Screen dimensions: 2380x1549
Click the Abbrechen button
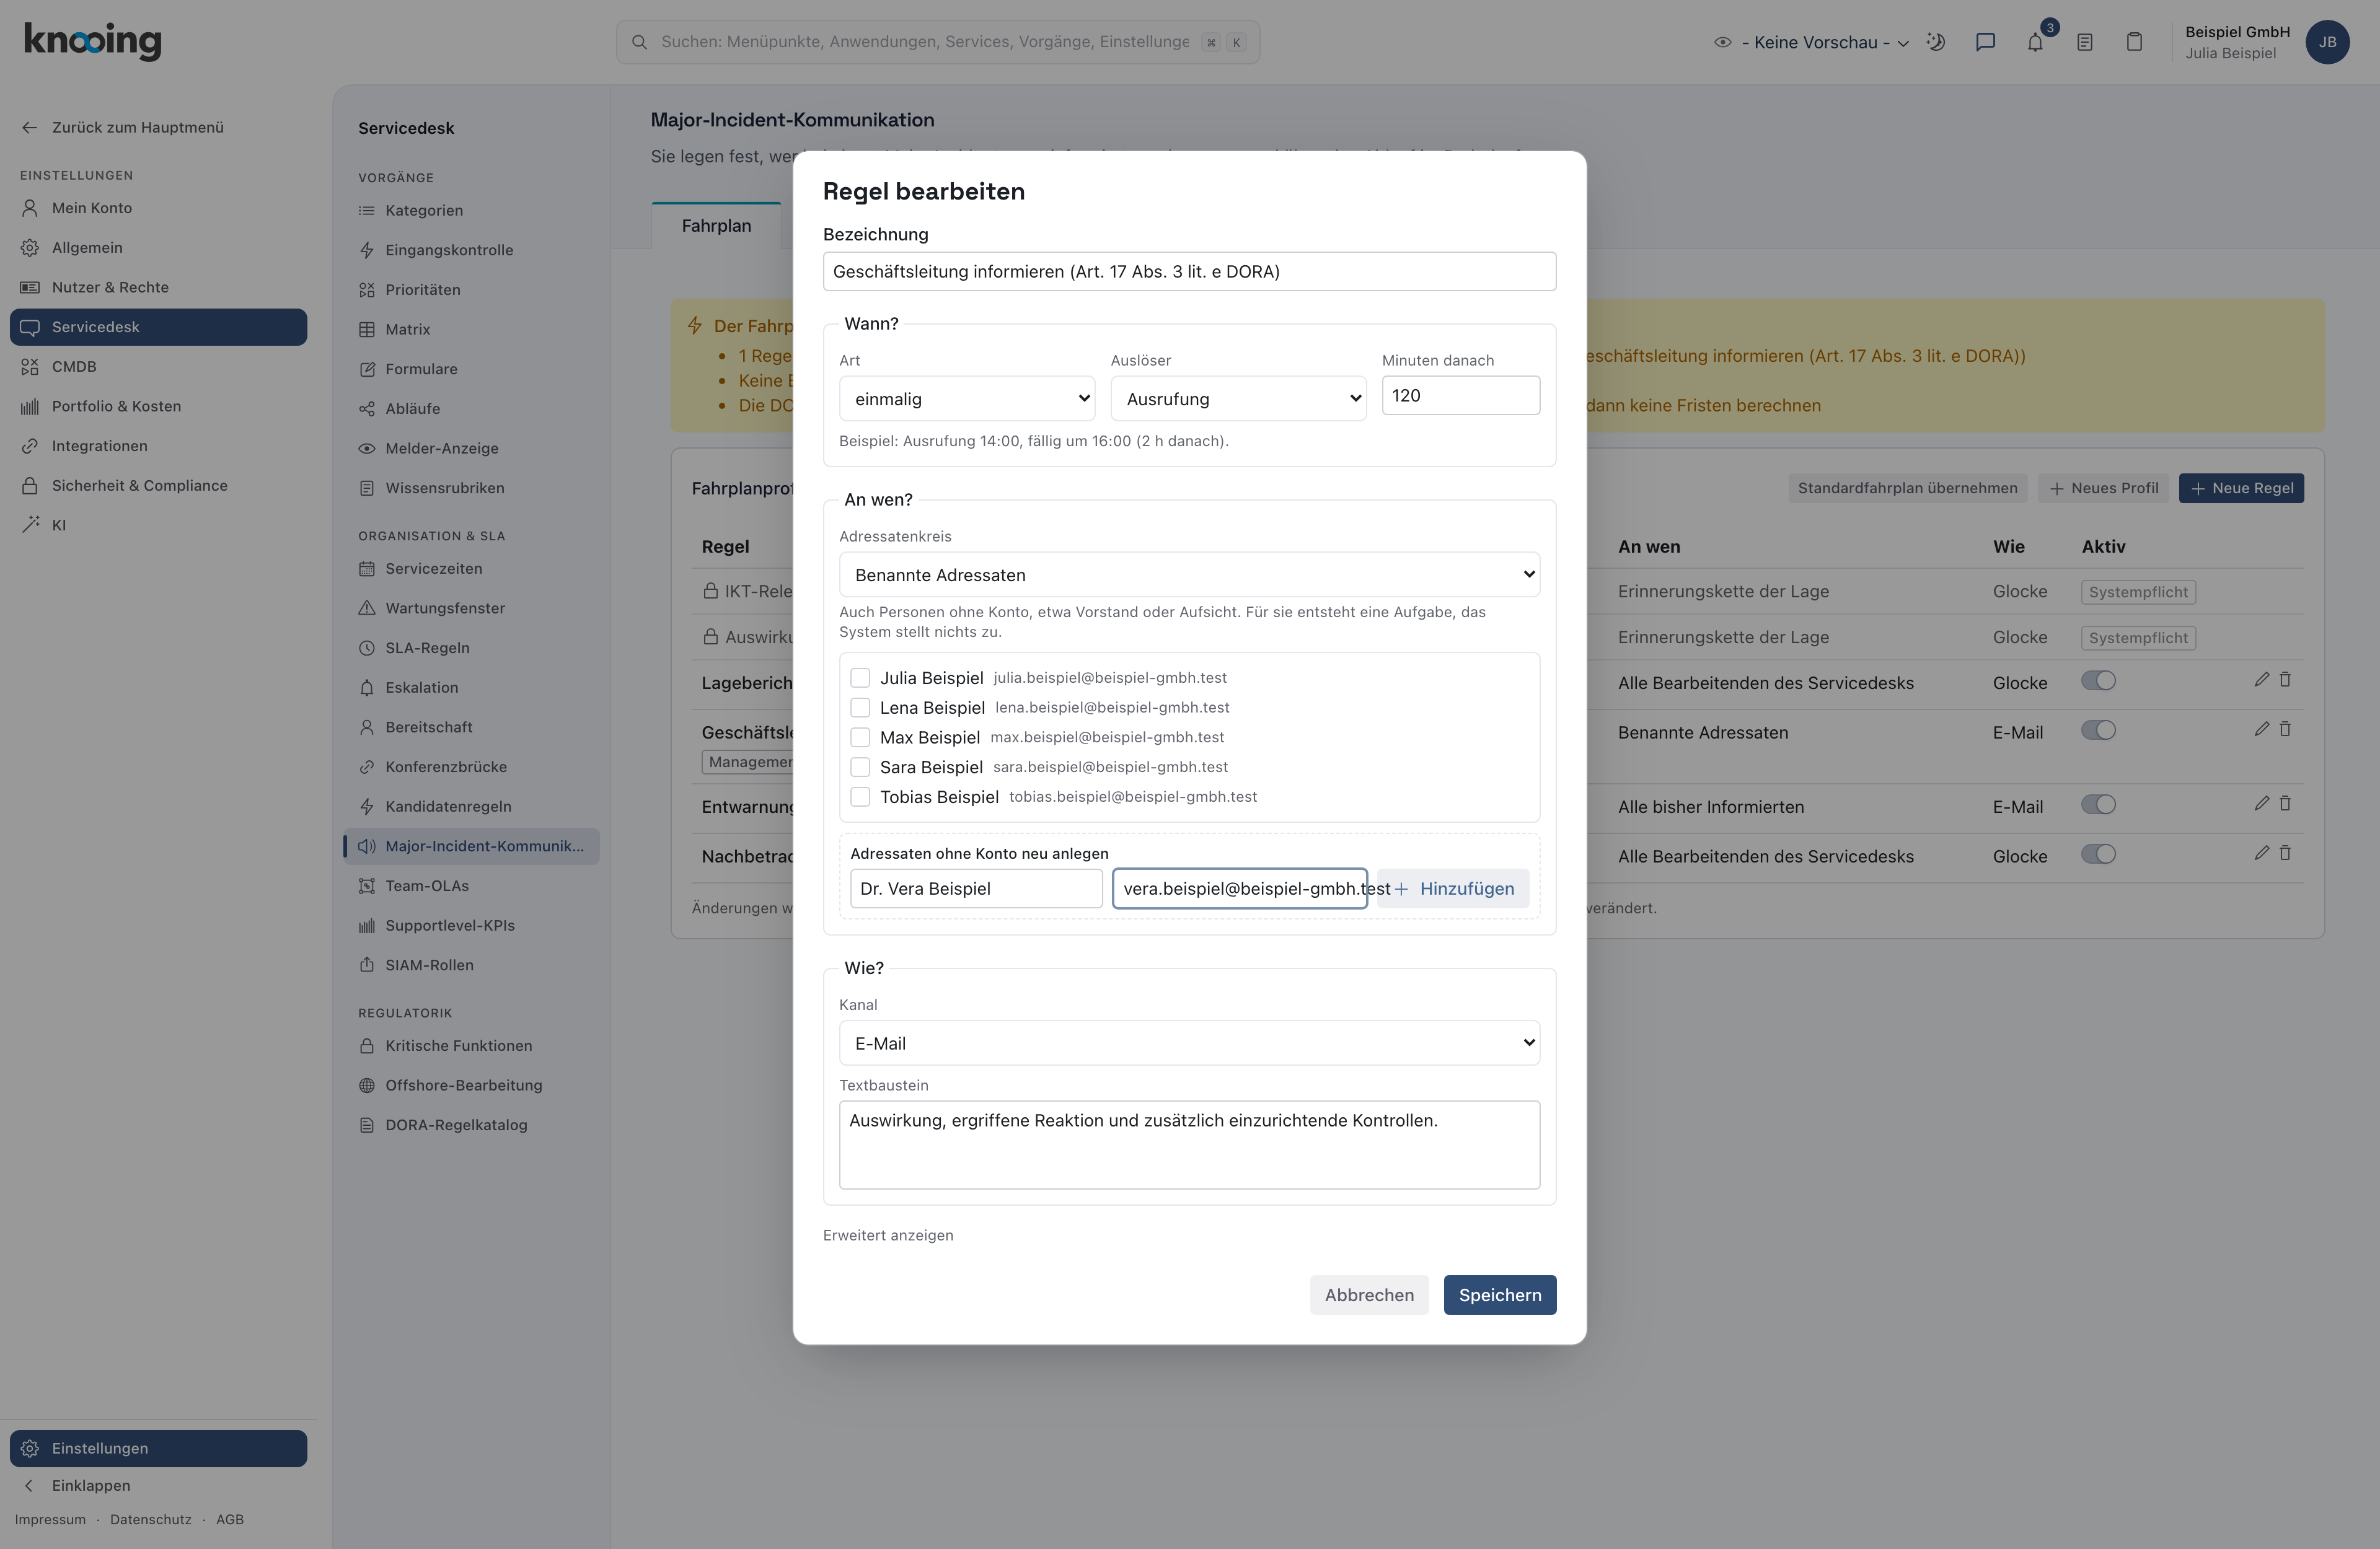pos(1369,1295)
